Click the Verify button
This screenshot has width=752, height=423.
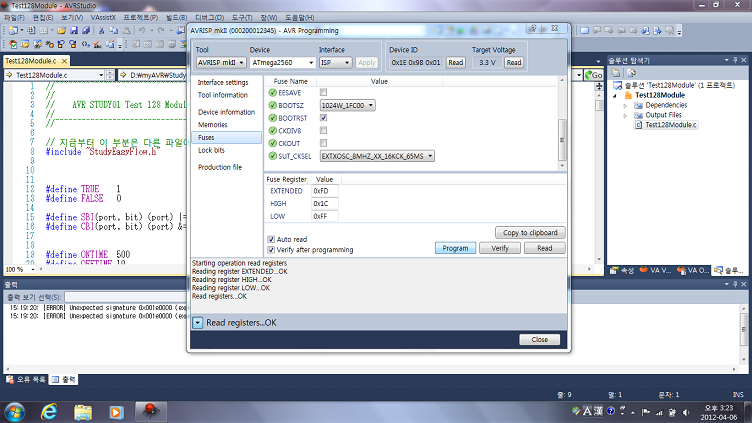(x=500, y=248)
